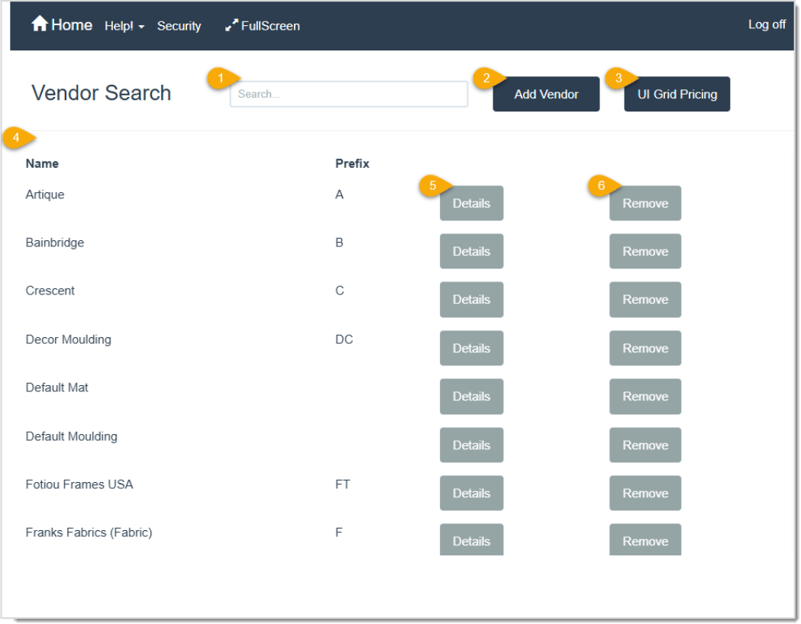801x624 pixels.
Task: Open the Help! dropdown menu
Action: [122, 26]
